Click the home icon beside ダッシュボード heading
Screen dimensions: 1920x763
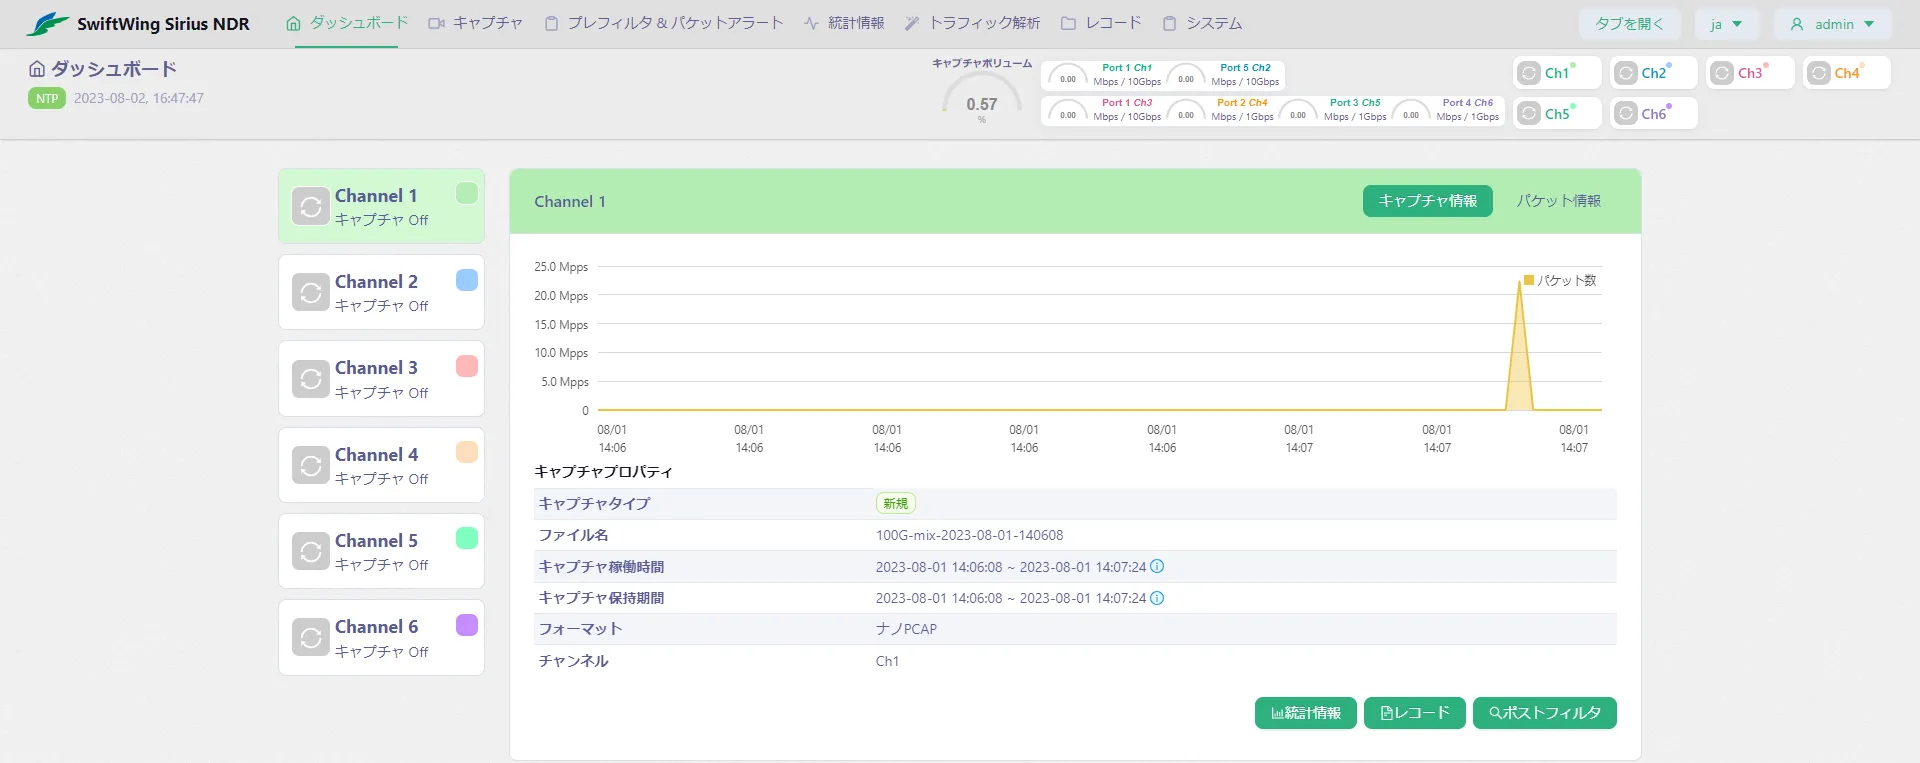[37, 69]
